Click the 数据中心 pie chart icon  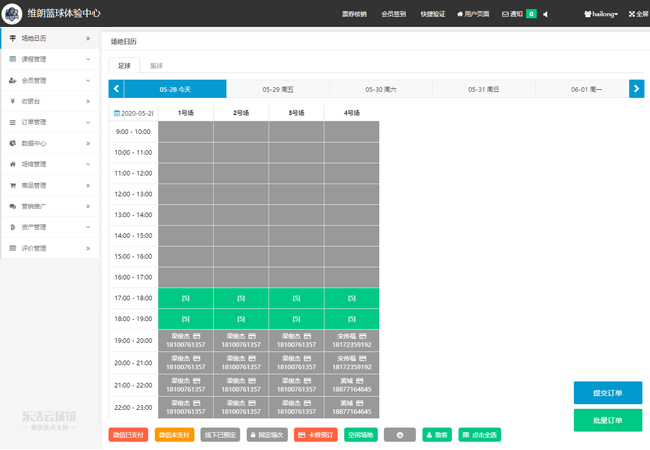(12, 143)
